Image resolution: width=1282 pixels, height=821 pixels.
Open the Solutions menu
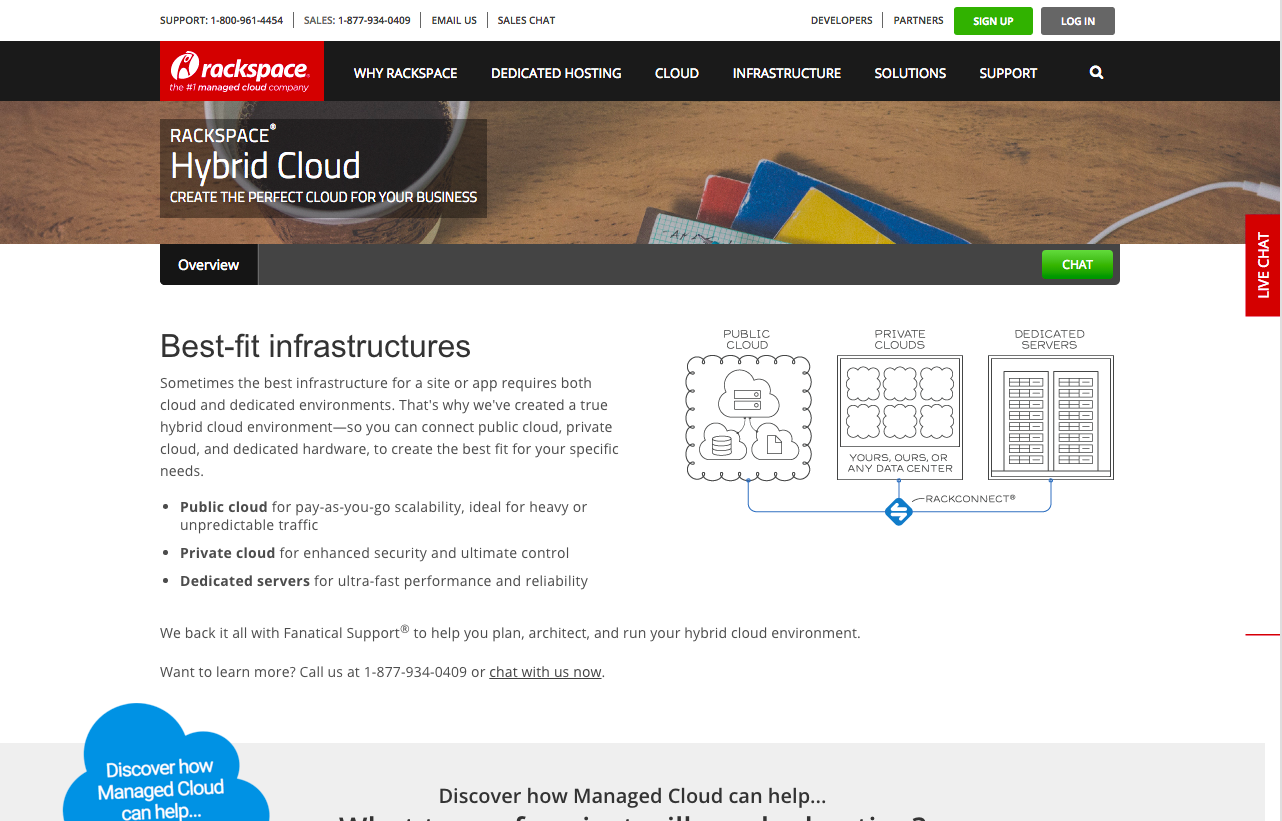910,73
